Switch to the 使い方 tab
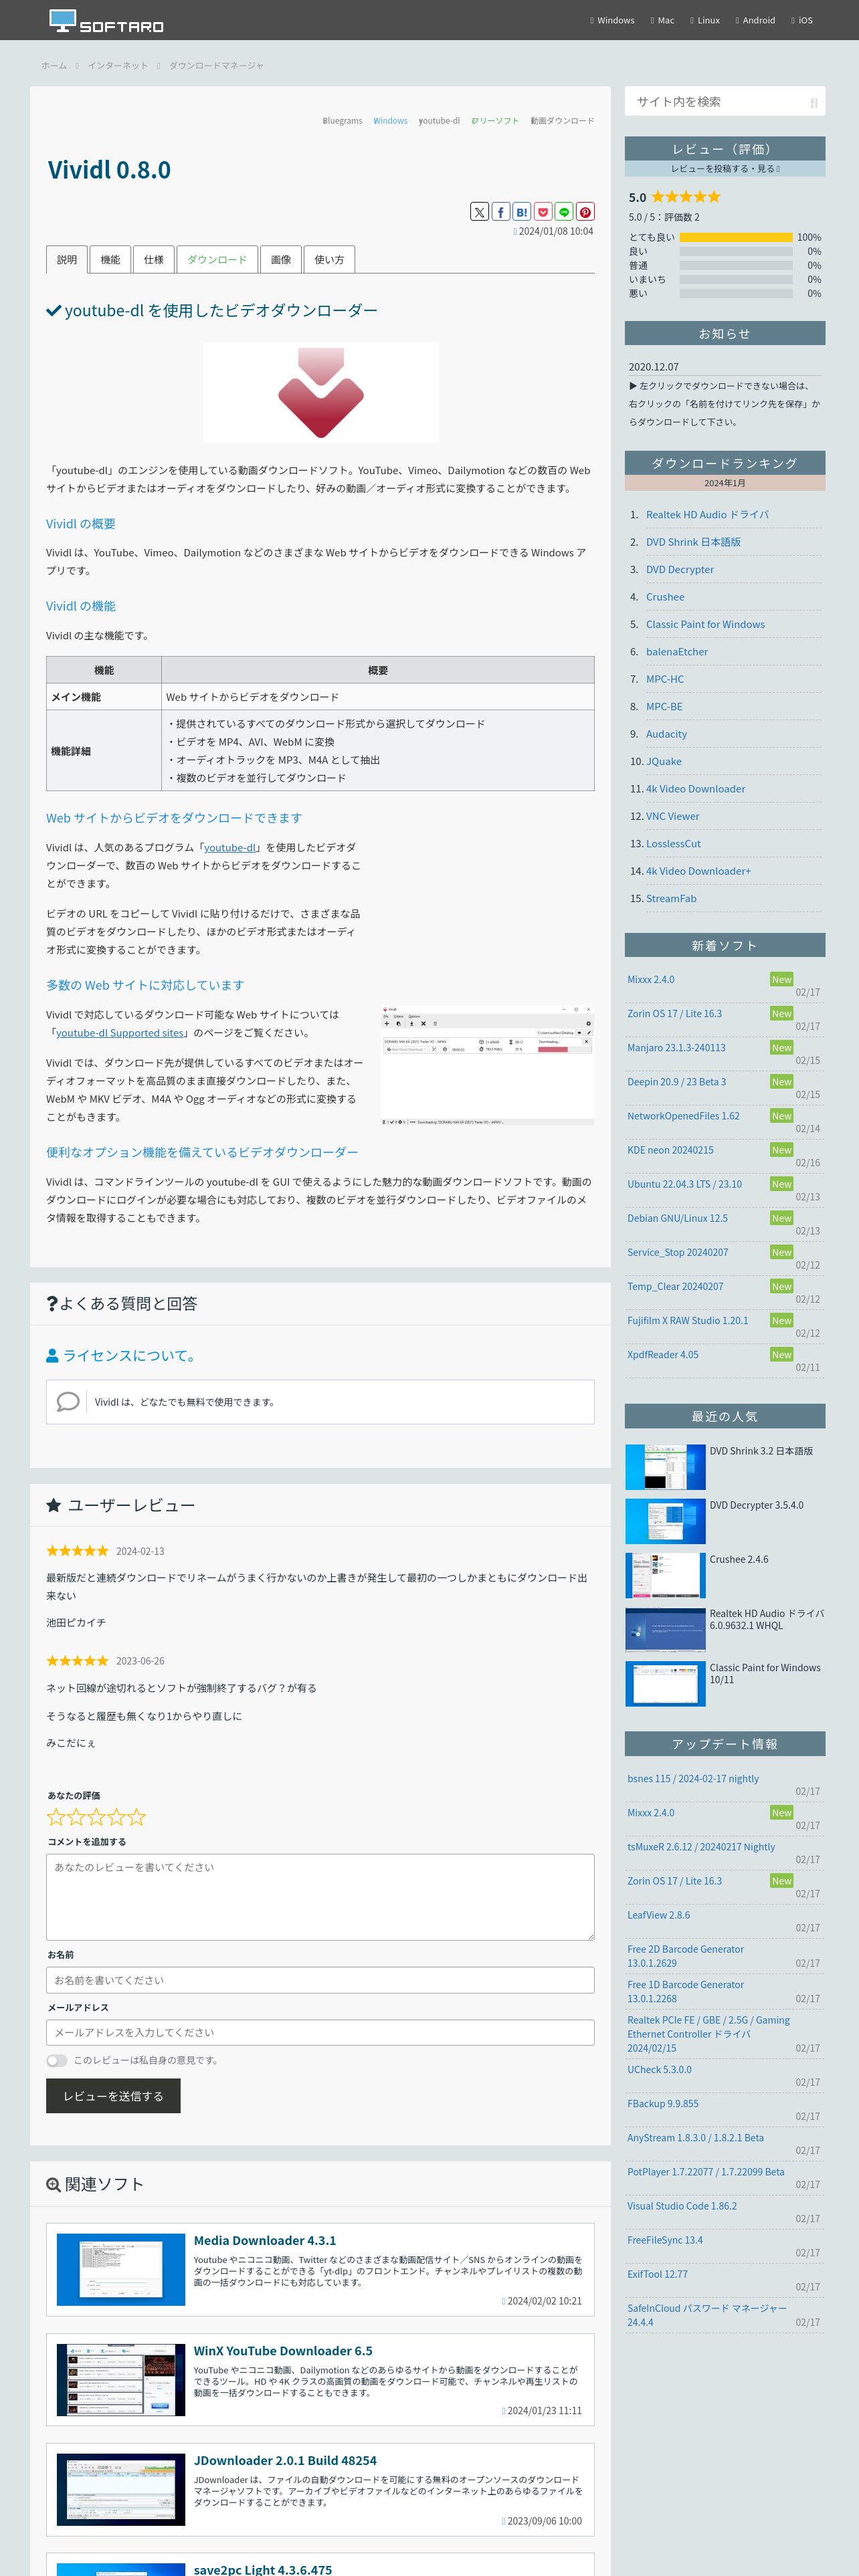 pyautogui.click(x=329, y=260)
